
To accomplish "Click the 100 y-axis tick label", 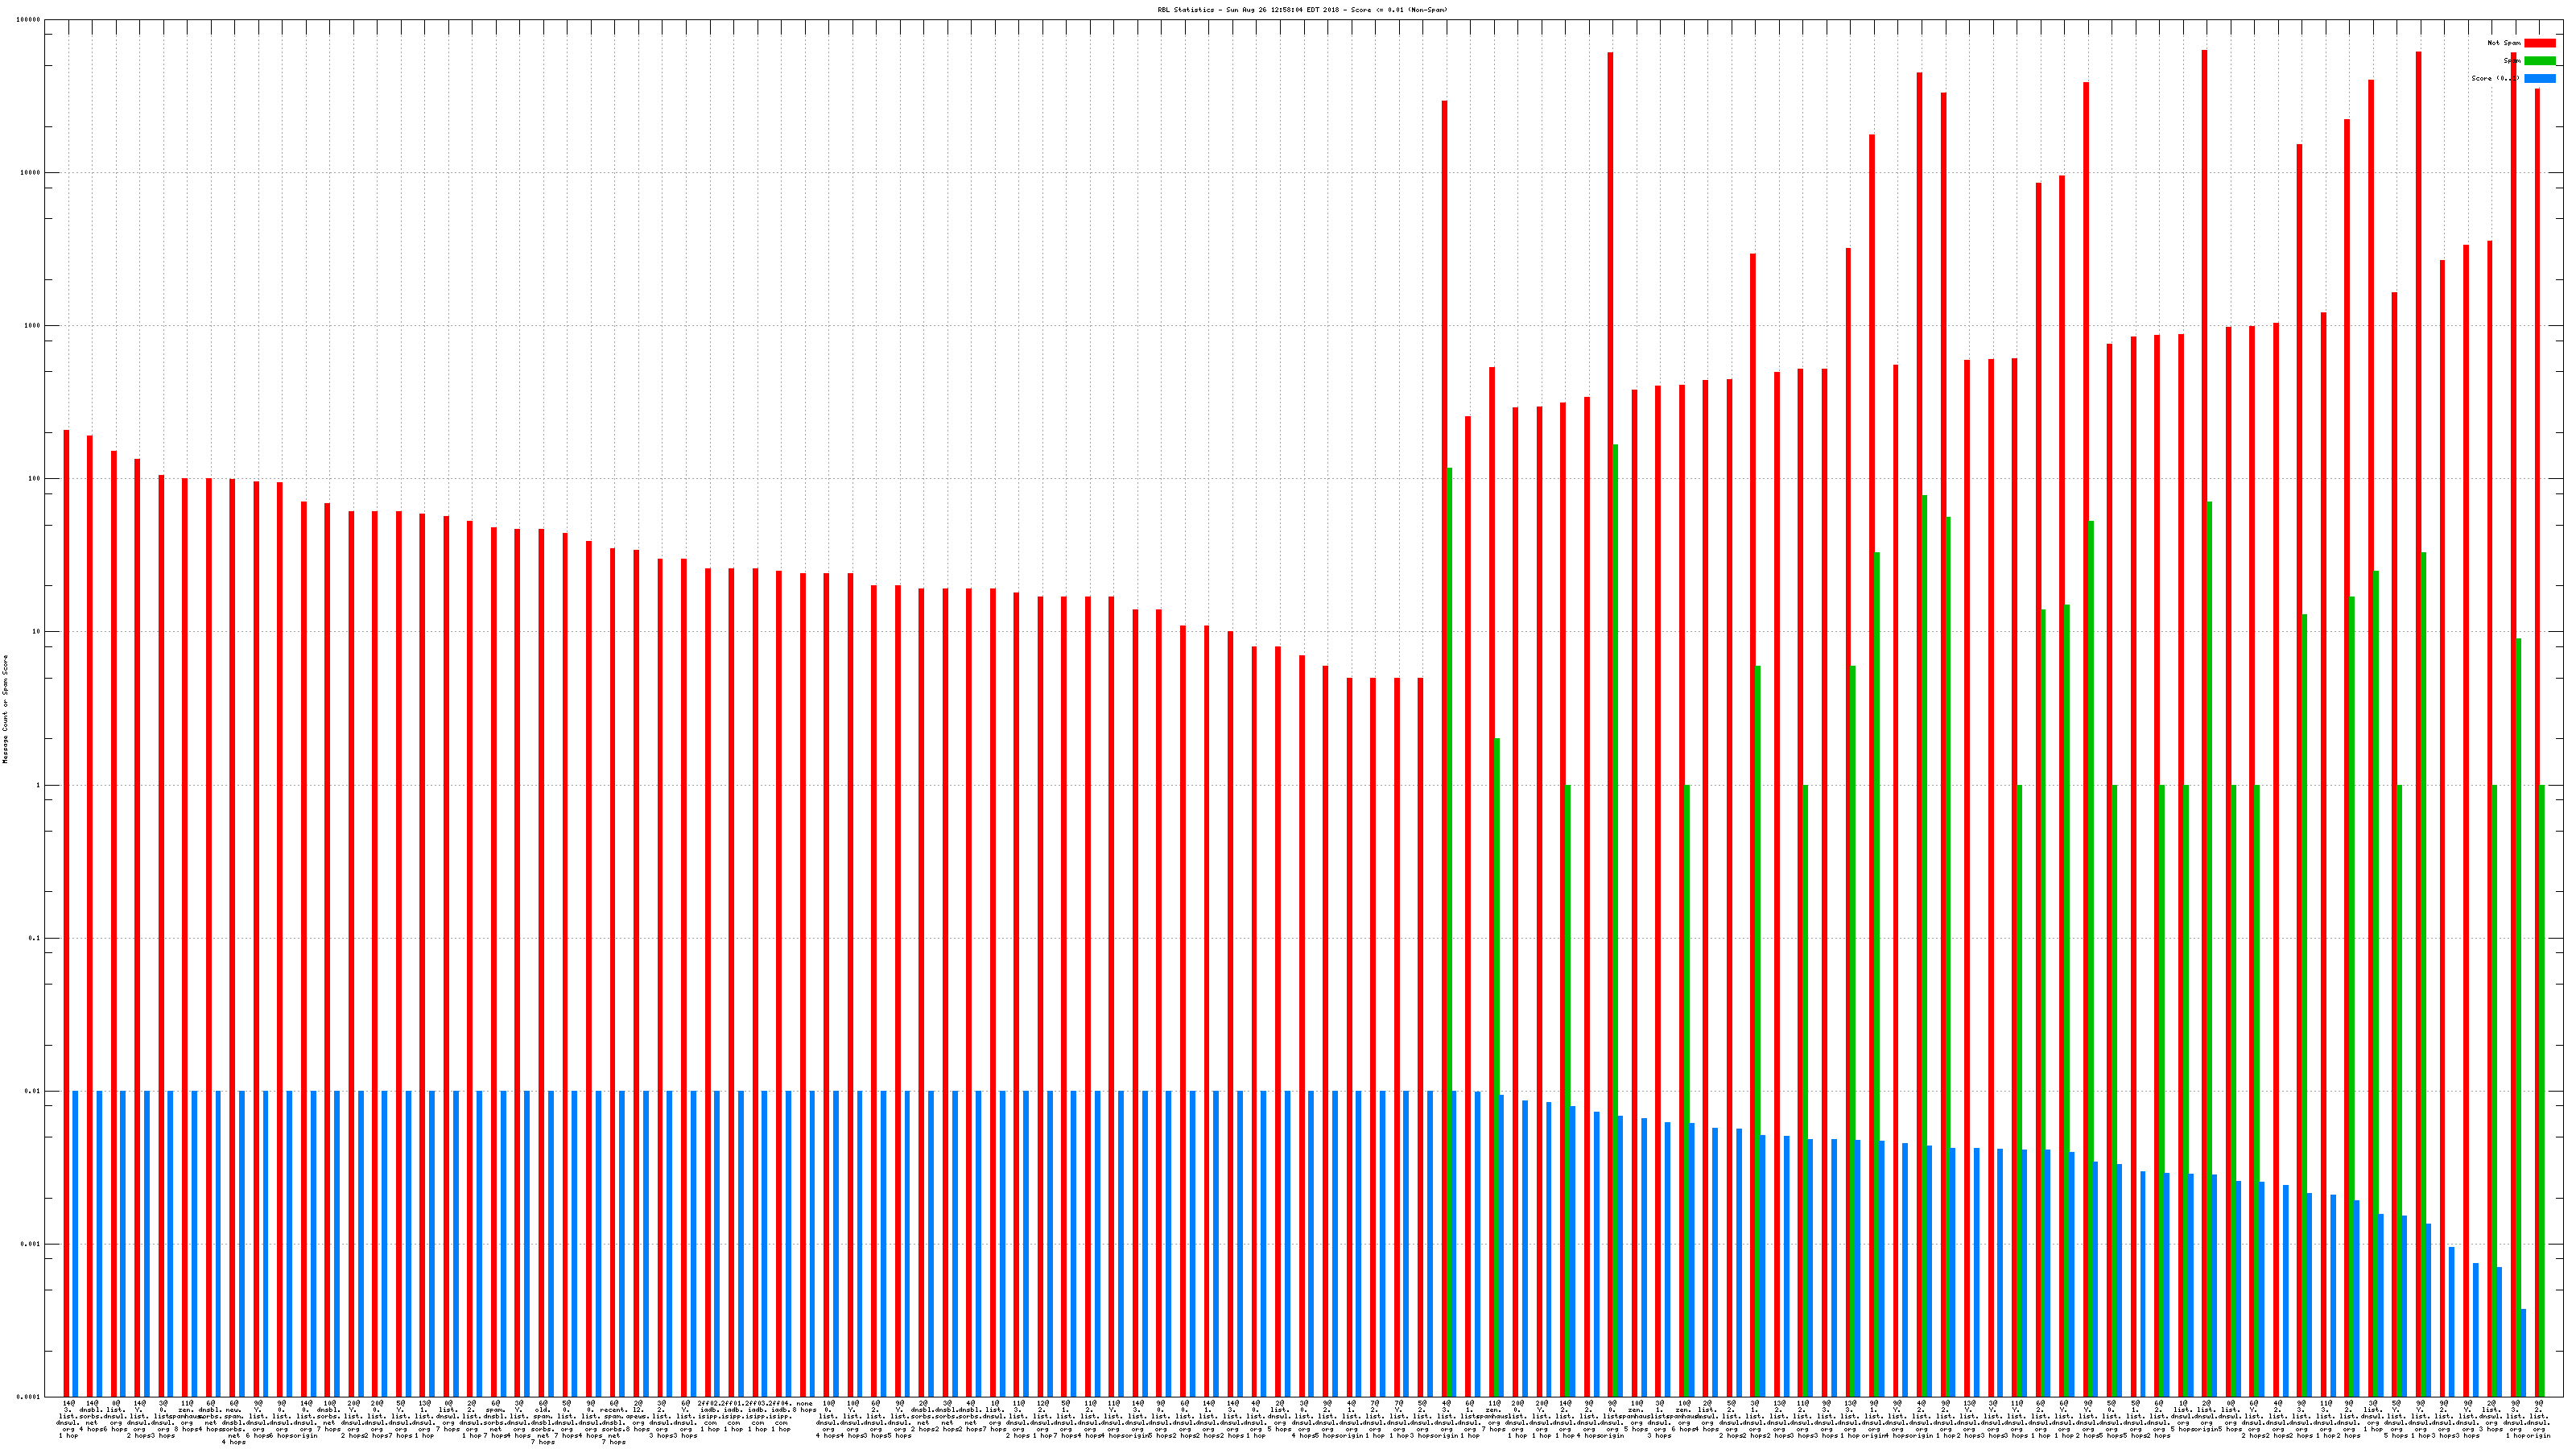I will [35, 479].
